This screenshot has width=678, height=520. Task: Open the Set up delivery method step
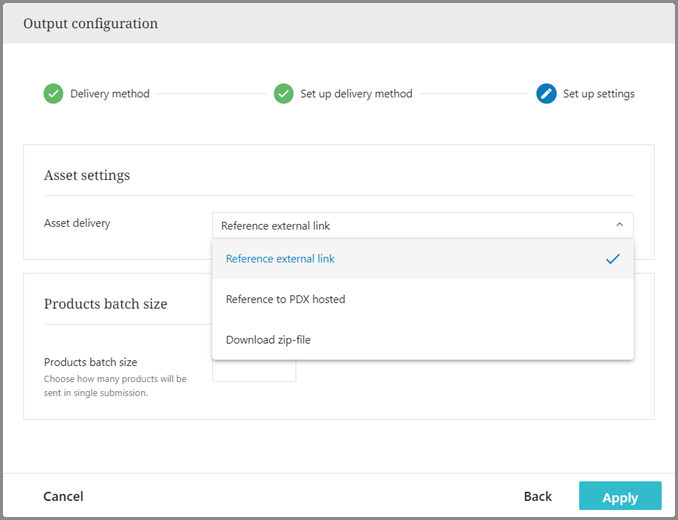coord(356,94)
